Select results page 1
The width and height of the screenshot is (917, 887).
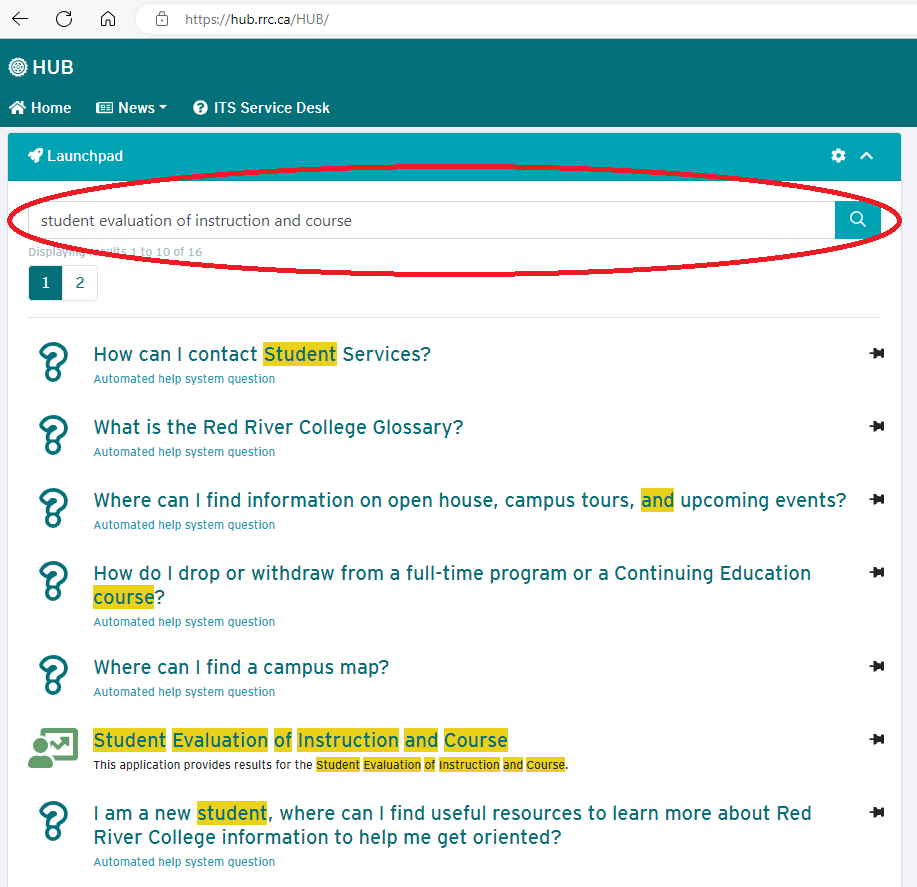coord(46,283)
